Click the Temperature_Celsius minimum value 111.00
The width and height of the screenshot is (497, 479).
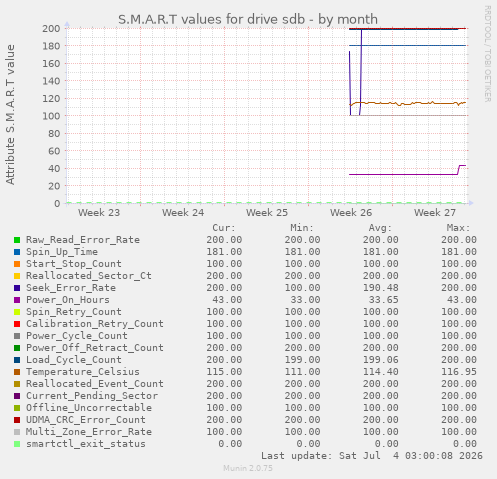click(x=302, y=372)
